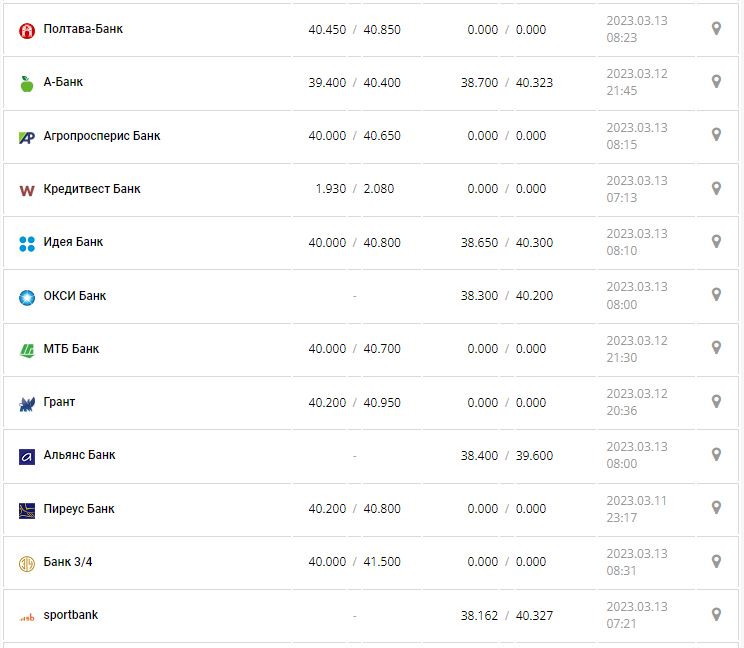
Task: Show А-Банк branch locations pin
Action: coord(716,81)
